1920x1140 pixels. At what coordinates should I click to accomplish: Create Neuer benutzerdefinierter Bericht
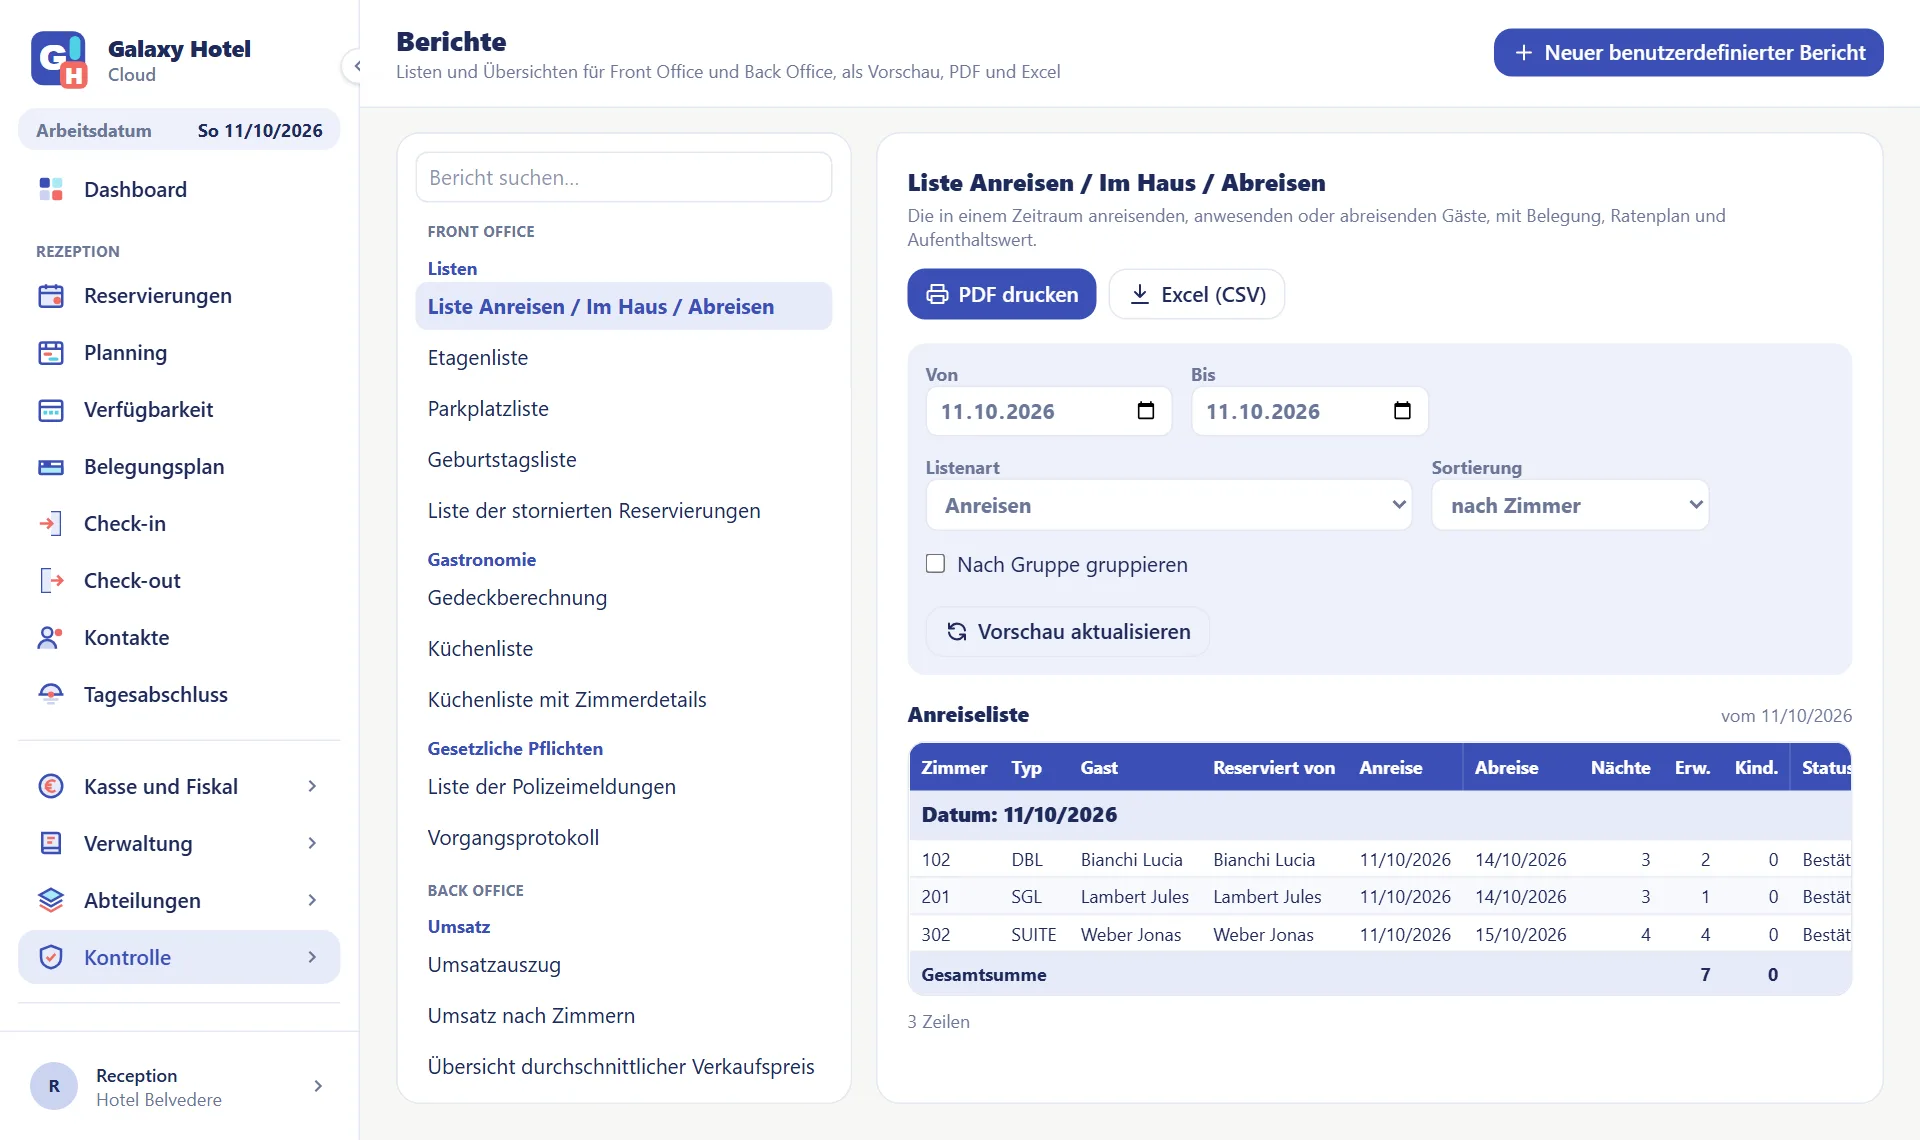pyautogui.click(x=1688, y=53)
